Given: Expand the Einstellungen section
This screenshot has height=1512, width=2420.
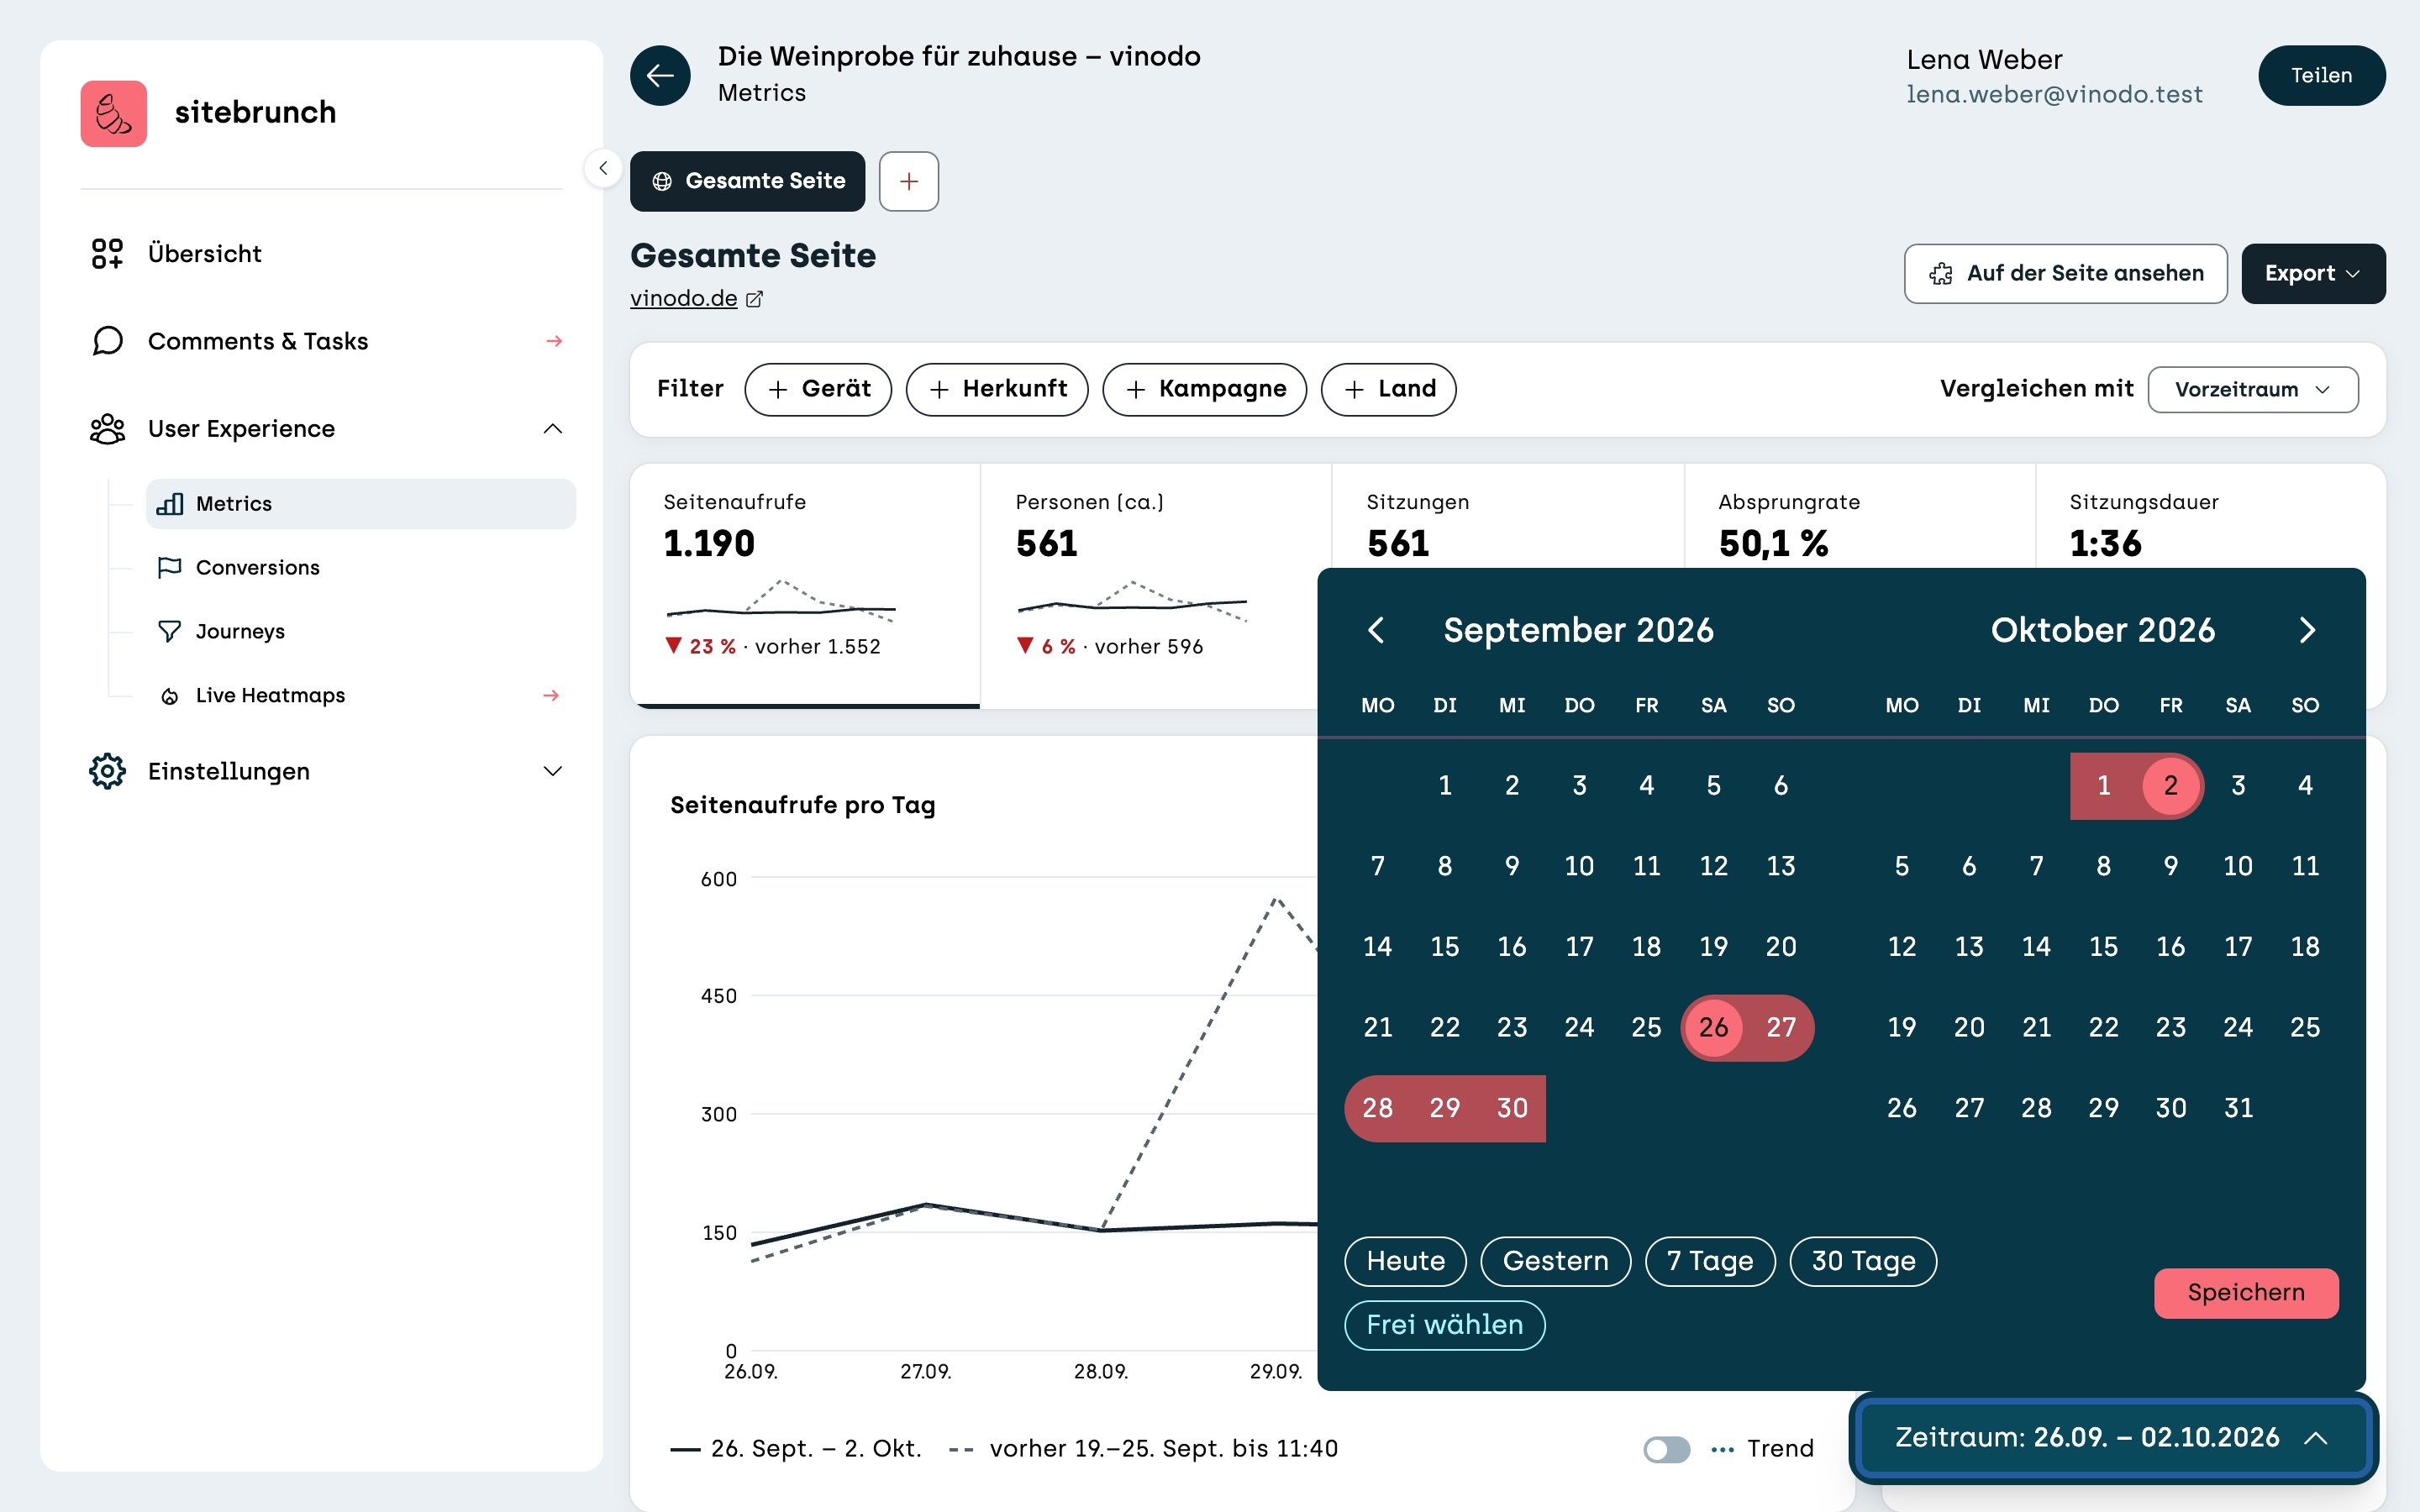Looking at the screenshot, I should pyautogui.click(x=553, y=771).
